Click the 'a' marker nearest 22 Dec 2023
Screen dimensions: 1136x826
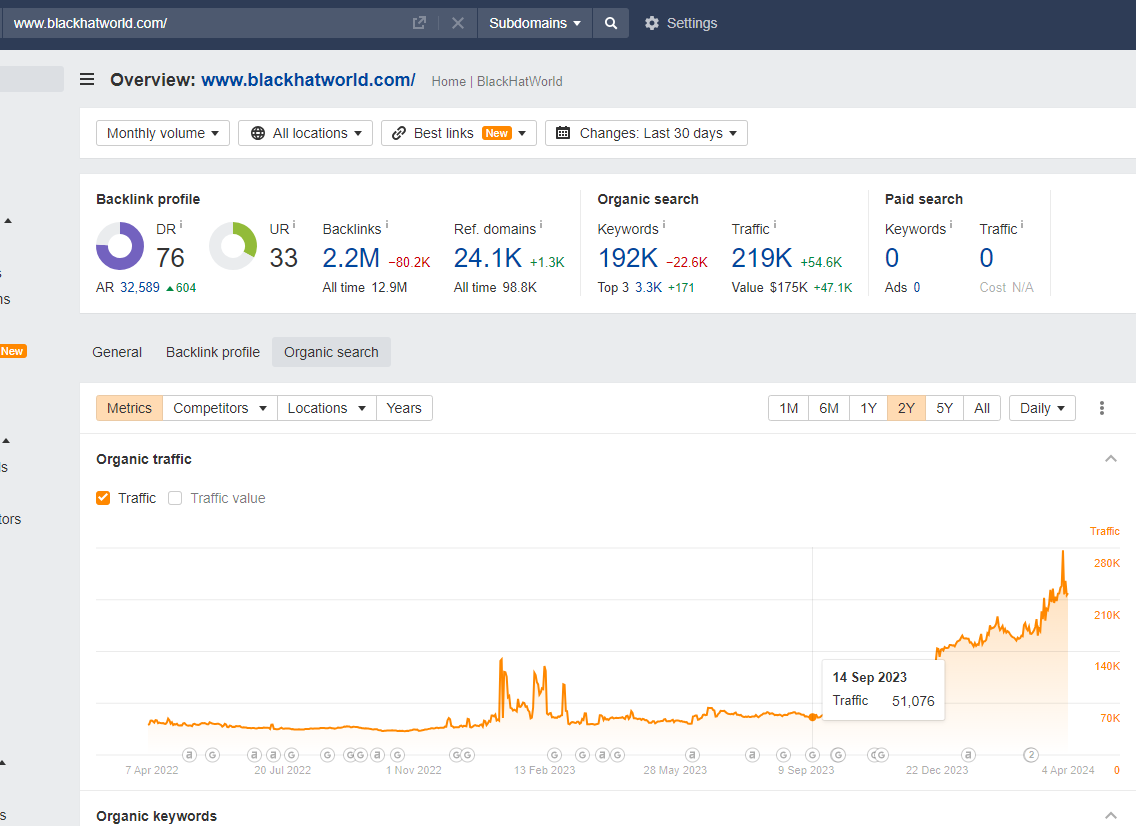[968, 755]
